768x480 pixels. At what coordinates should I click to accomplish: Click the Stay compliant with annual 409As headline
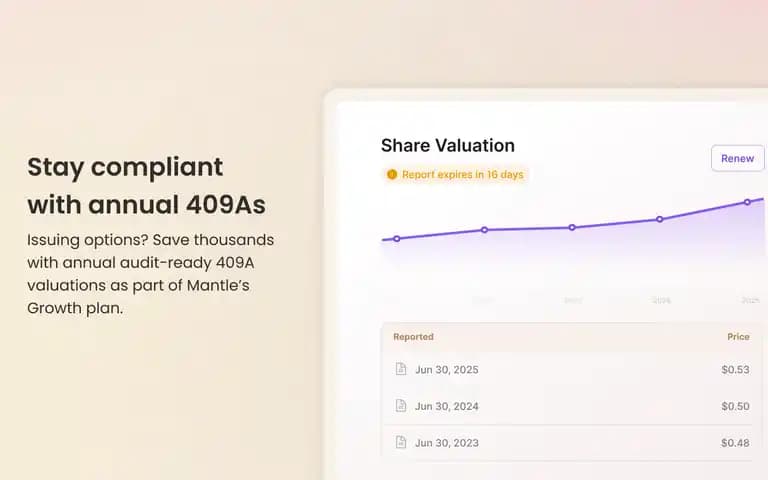click(x=146, y=186)
